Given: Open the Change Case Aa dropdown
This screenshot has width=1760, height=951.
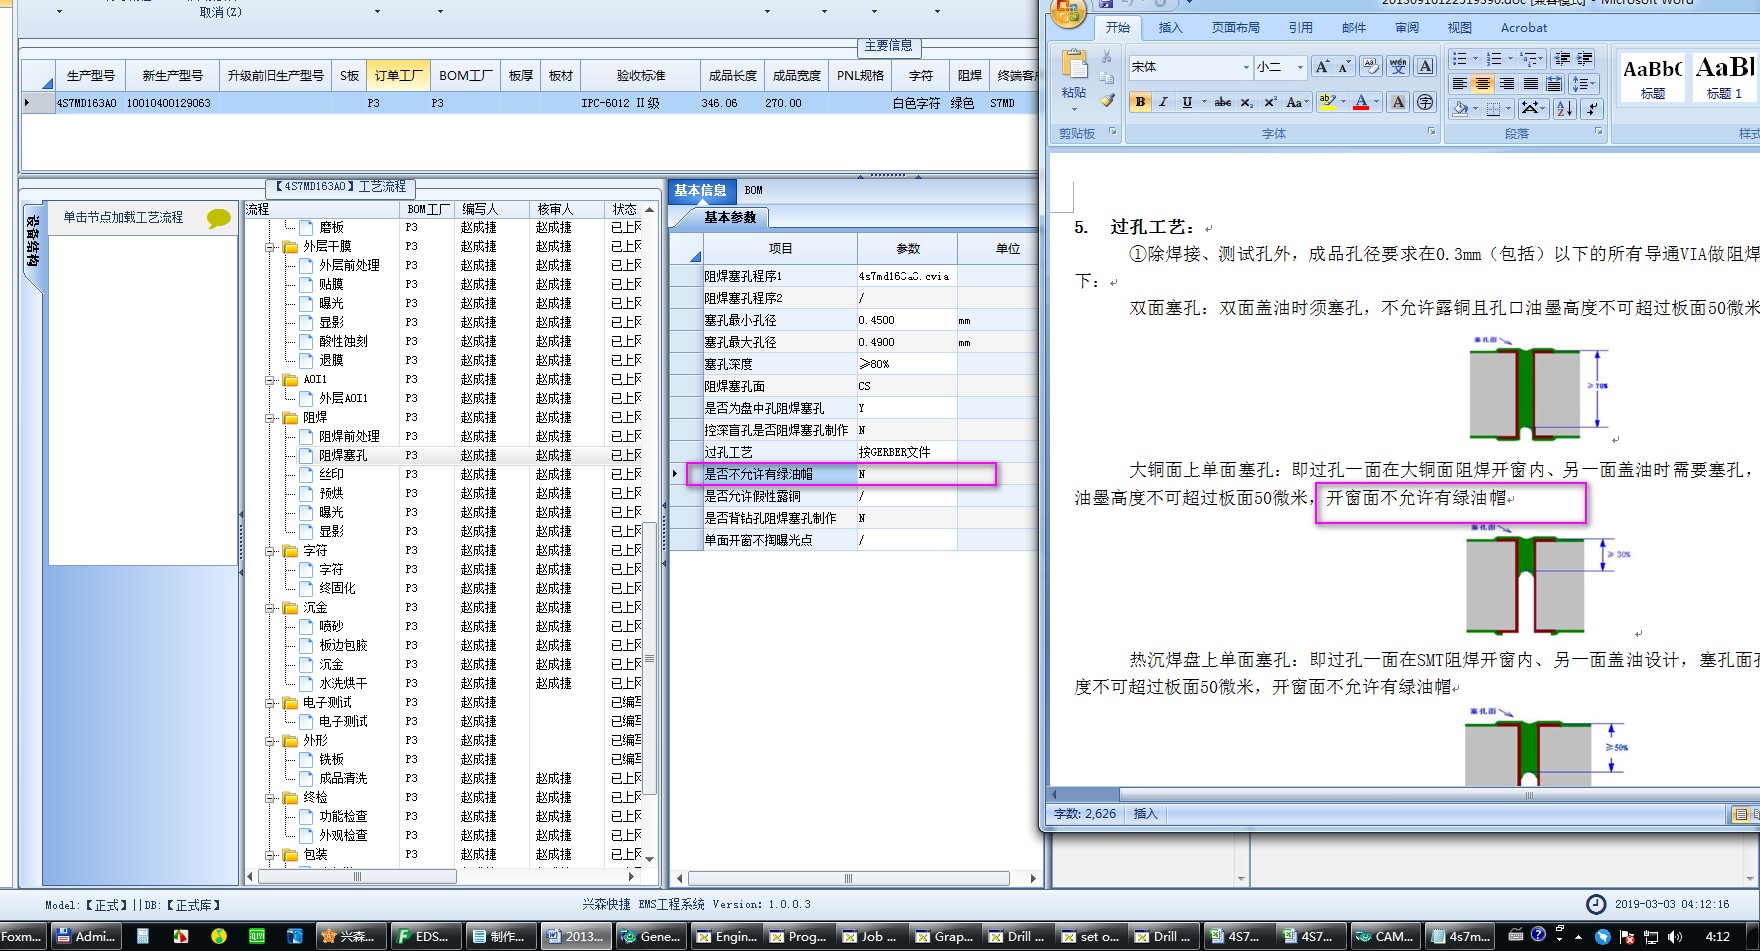Looking at the screenshot, I should 1297,102.
